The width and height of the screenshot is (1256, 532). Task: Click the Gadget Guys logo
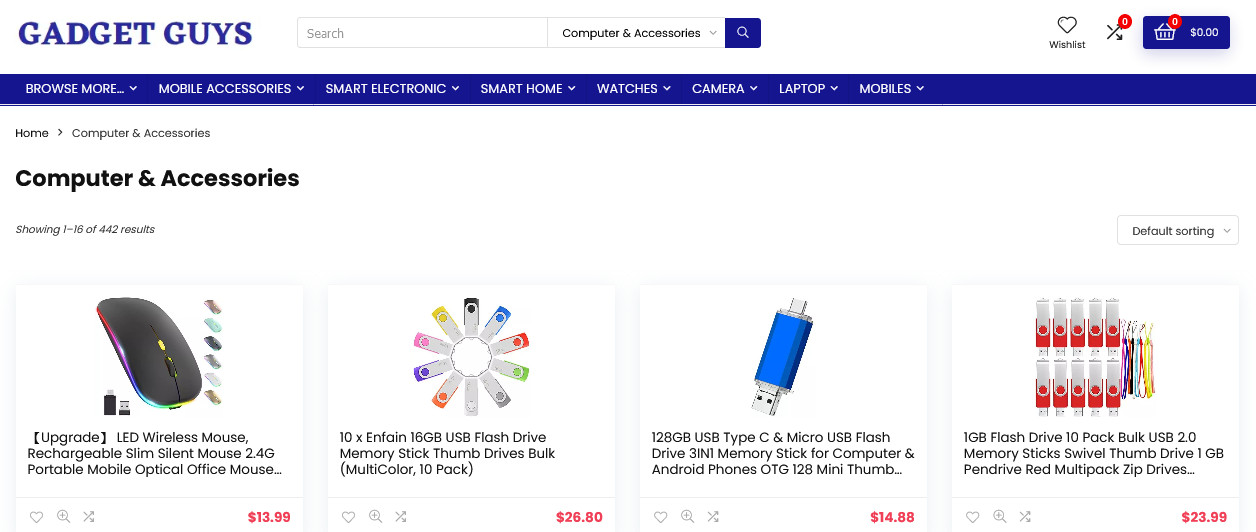point(135,33)
